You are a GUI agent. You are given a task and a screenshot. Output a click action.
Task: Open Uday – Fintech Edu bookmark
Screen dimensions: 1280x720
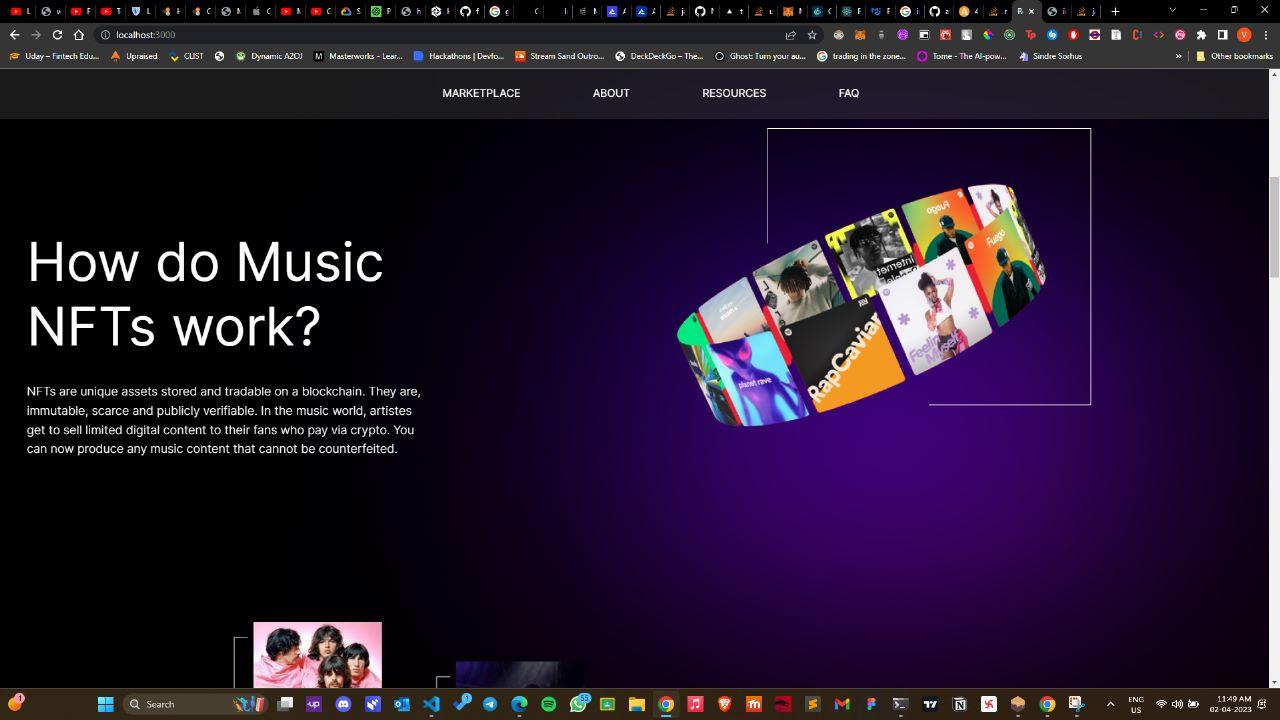pos(54,56)
